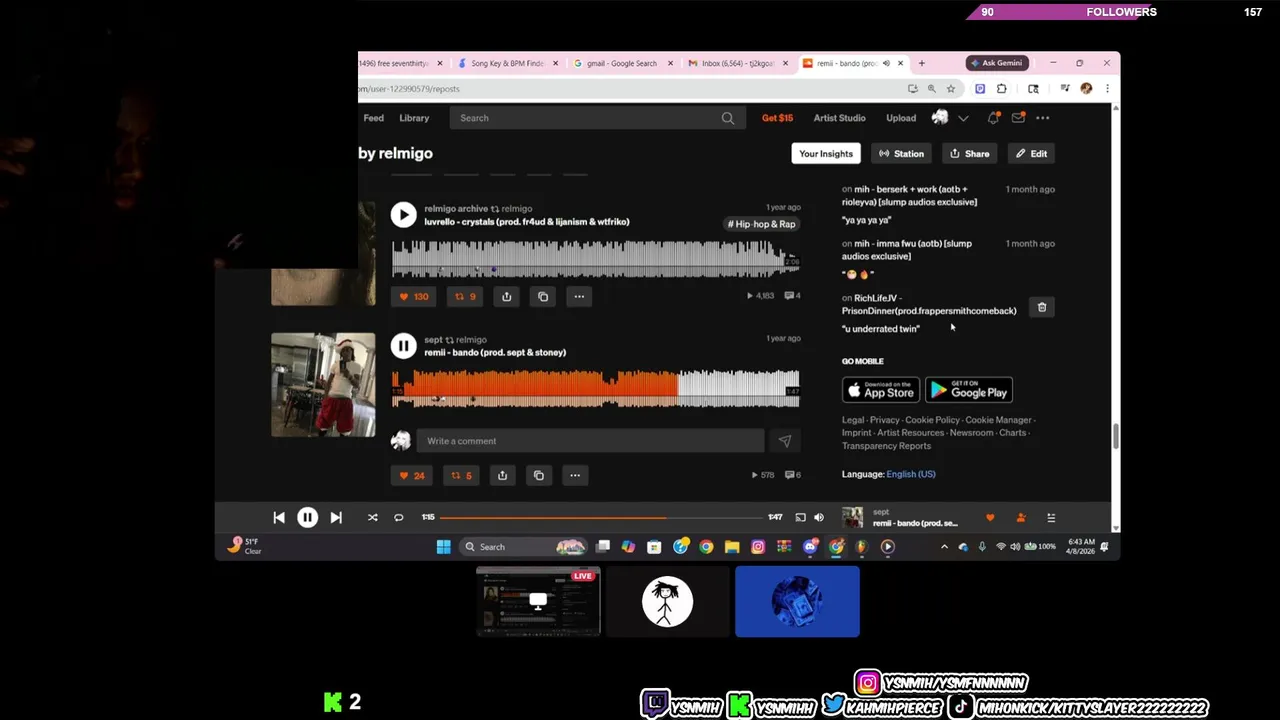
Task: Open the Windows Start menu
Action: (x=443, y=546)
